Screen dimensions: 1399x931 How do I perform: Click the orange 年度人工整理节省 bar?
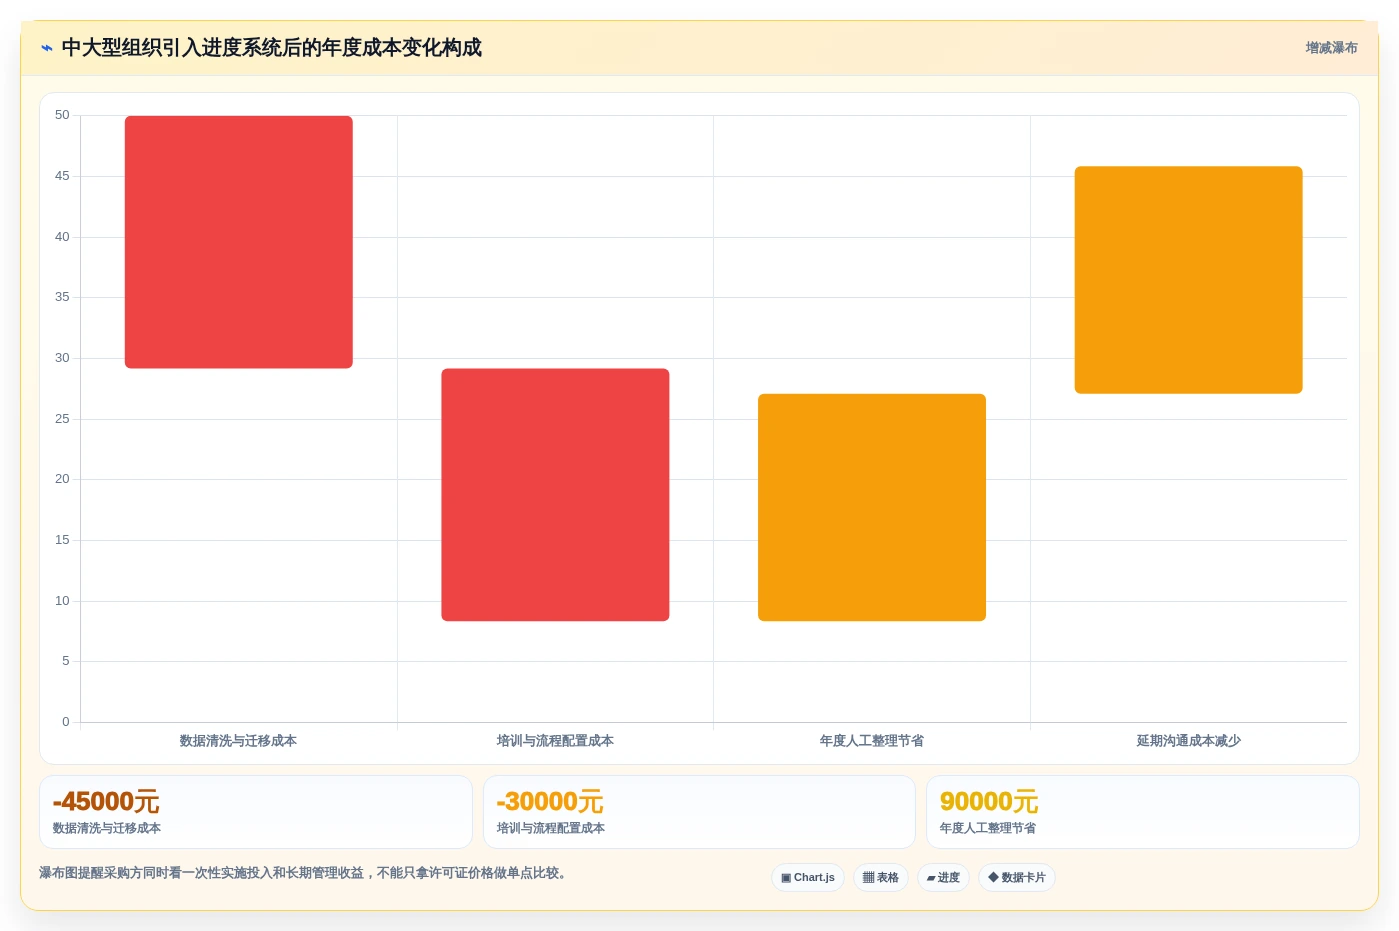(x=872, y=508)
